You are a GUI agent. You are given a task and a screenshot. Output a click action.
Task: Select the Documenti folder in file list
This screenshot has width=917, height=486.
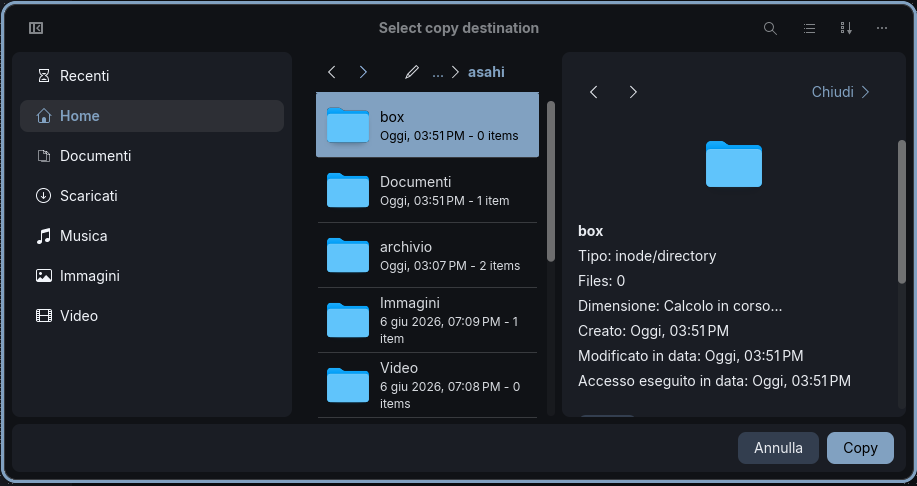pos(427,190)
